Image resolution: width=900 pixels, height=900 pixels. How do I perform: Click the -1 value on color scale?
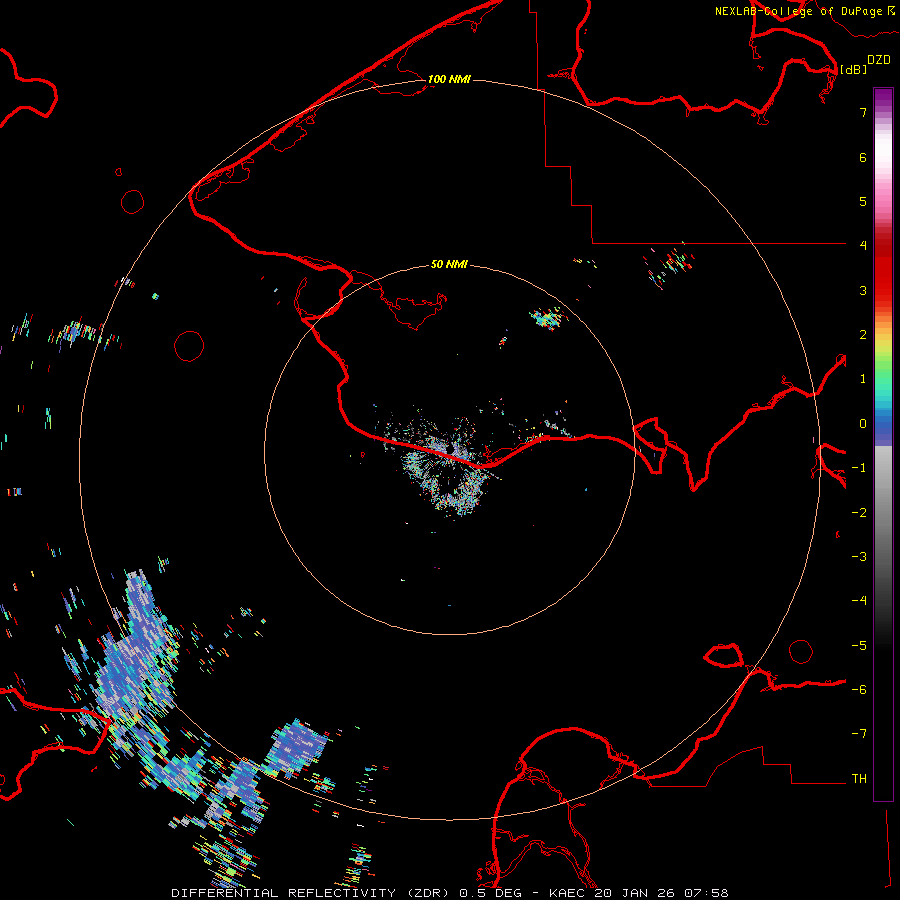pos(859,468)
